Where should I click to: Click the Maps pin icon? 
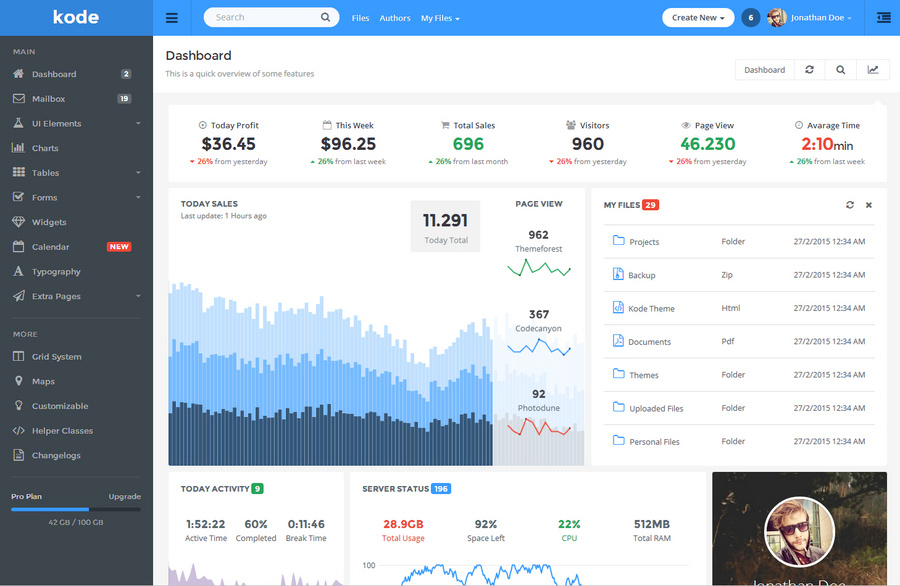(18, 381)
